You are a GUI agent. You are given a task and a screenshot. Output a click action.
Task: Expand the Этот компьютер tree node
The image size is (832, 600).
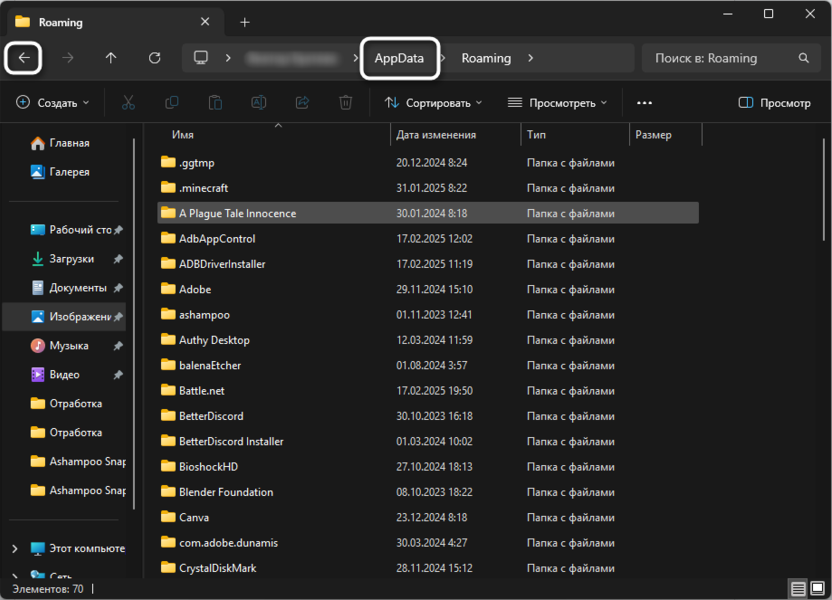point(15,549)
